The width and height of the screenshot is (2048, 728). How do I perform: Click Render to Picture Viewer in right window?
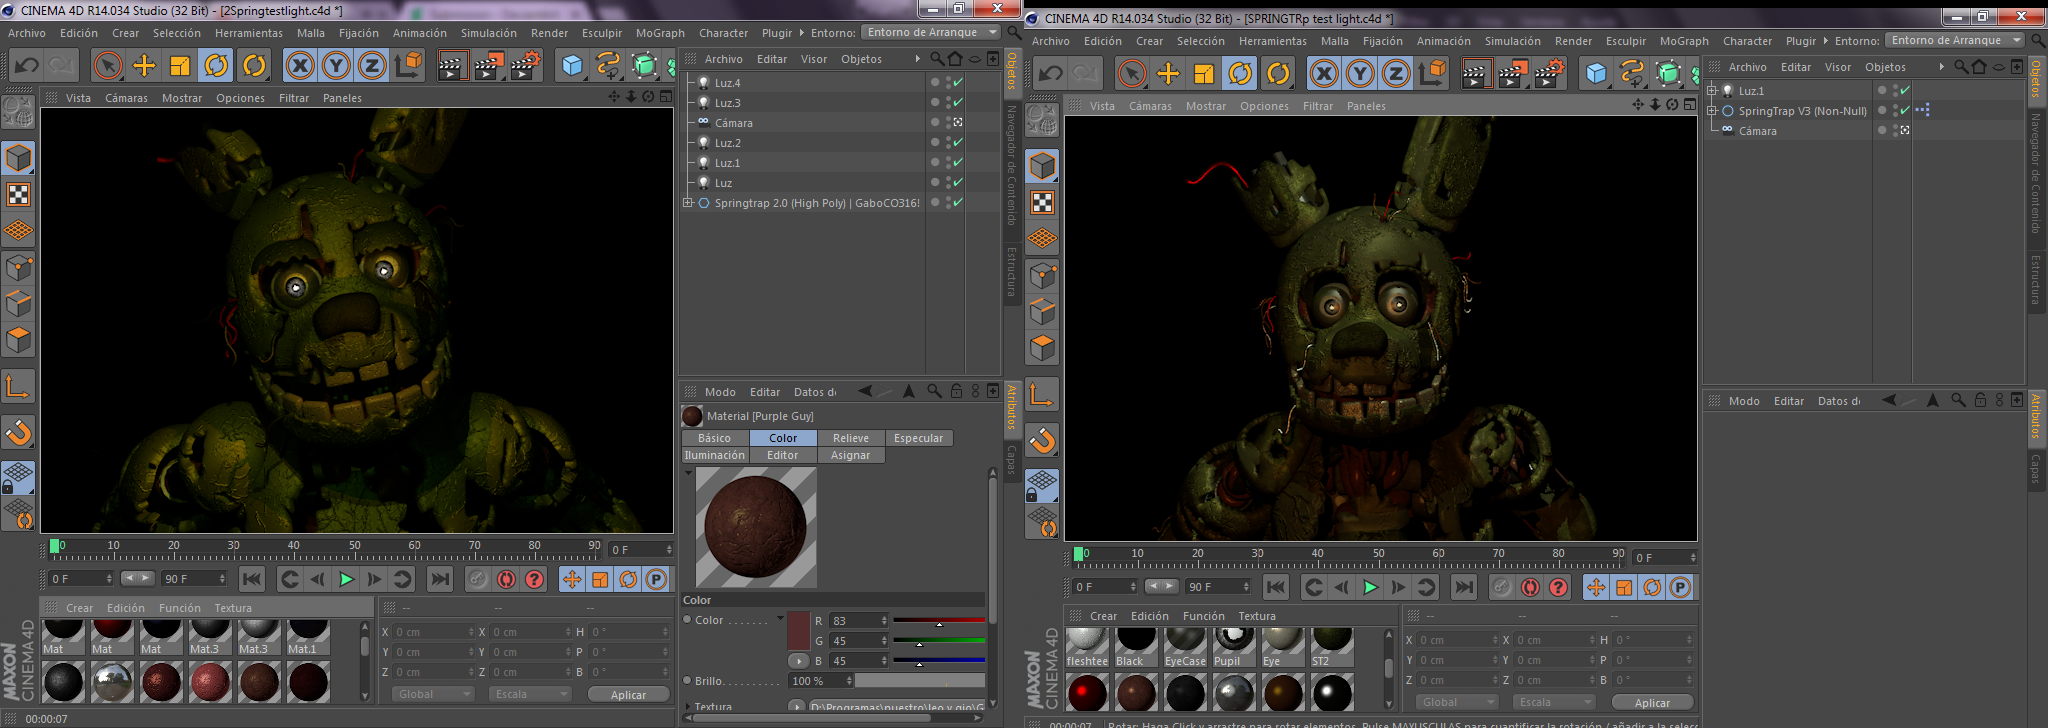click(x=1512, y=74)
